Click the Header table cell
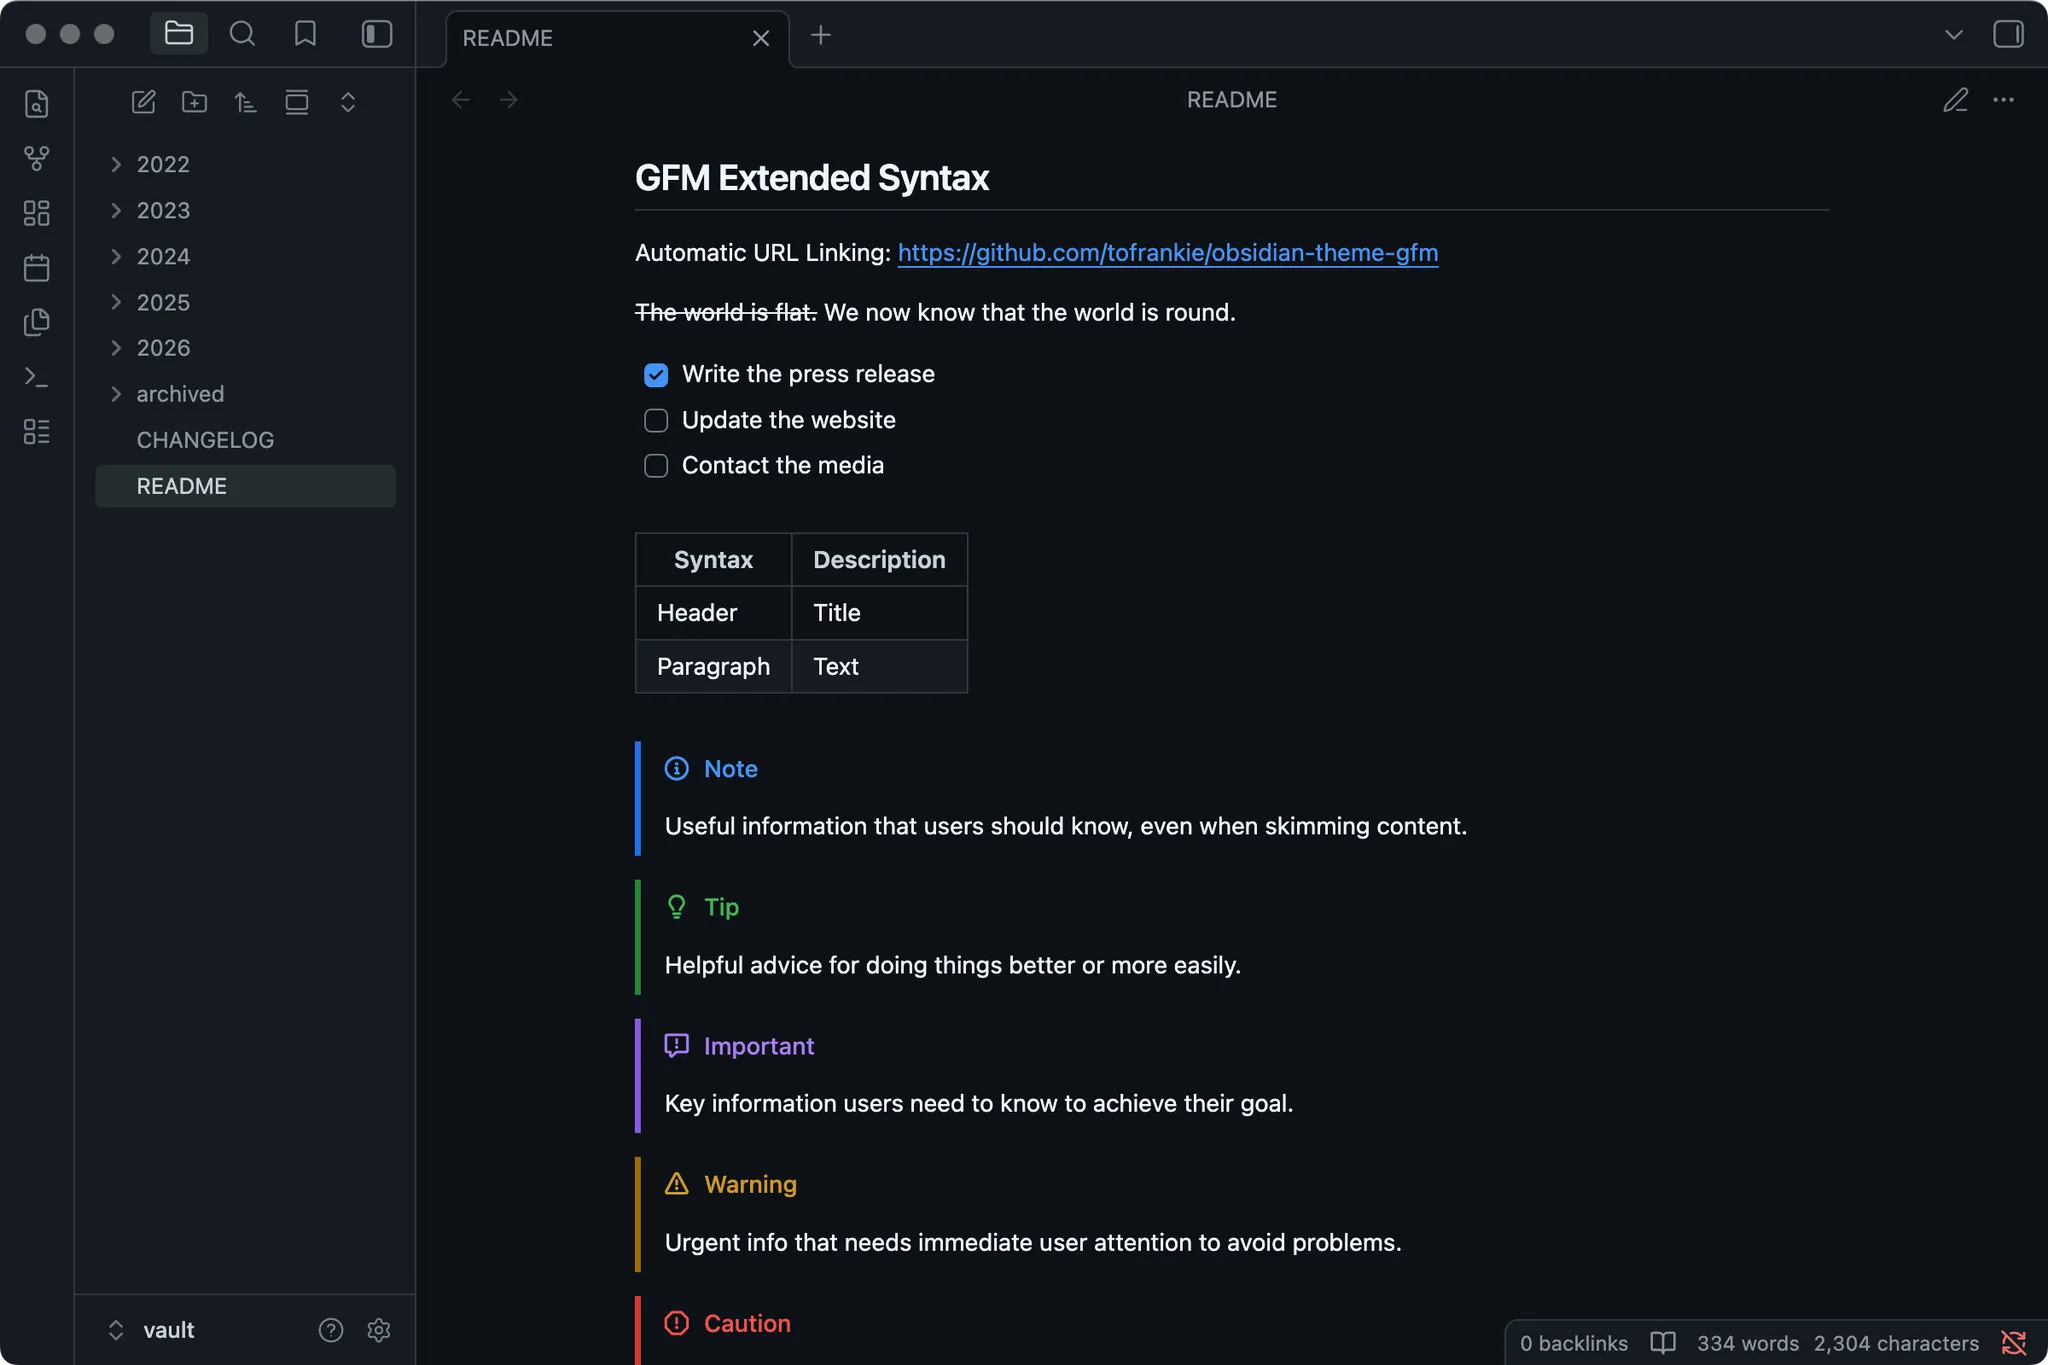 click(713, 613)
